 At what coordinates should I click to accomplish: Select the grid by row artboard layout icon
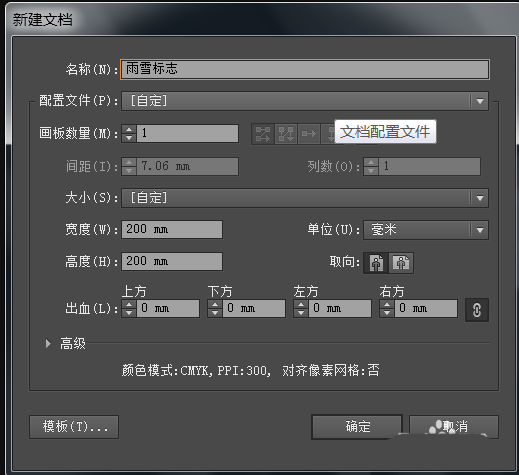(263, 134)
